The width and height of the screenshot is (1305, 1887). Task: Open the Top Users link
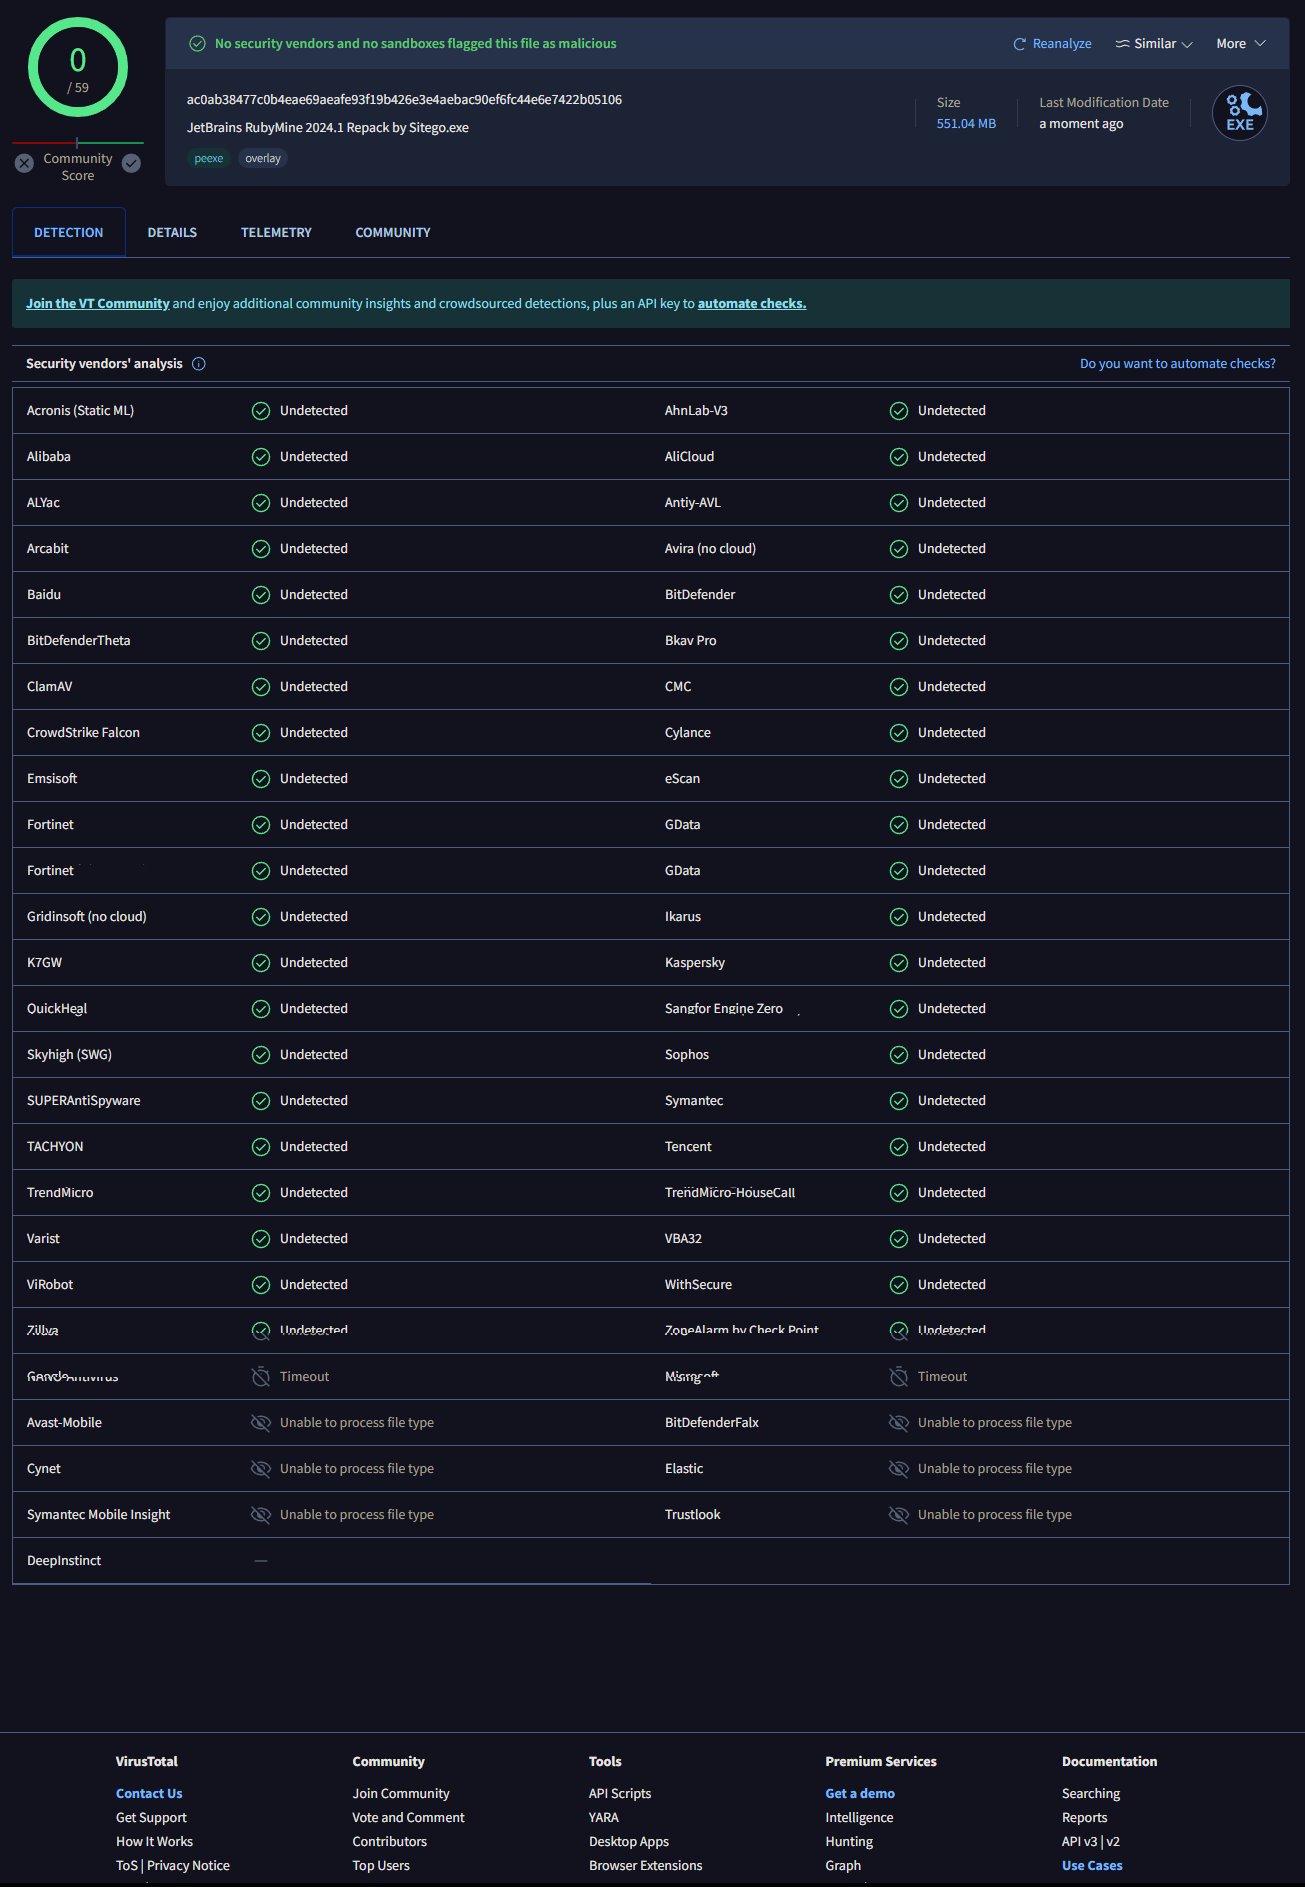pyautogui.click(x=381, y=1866)
